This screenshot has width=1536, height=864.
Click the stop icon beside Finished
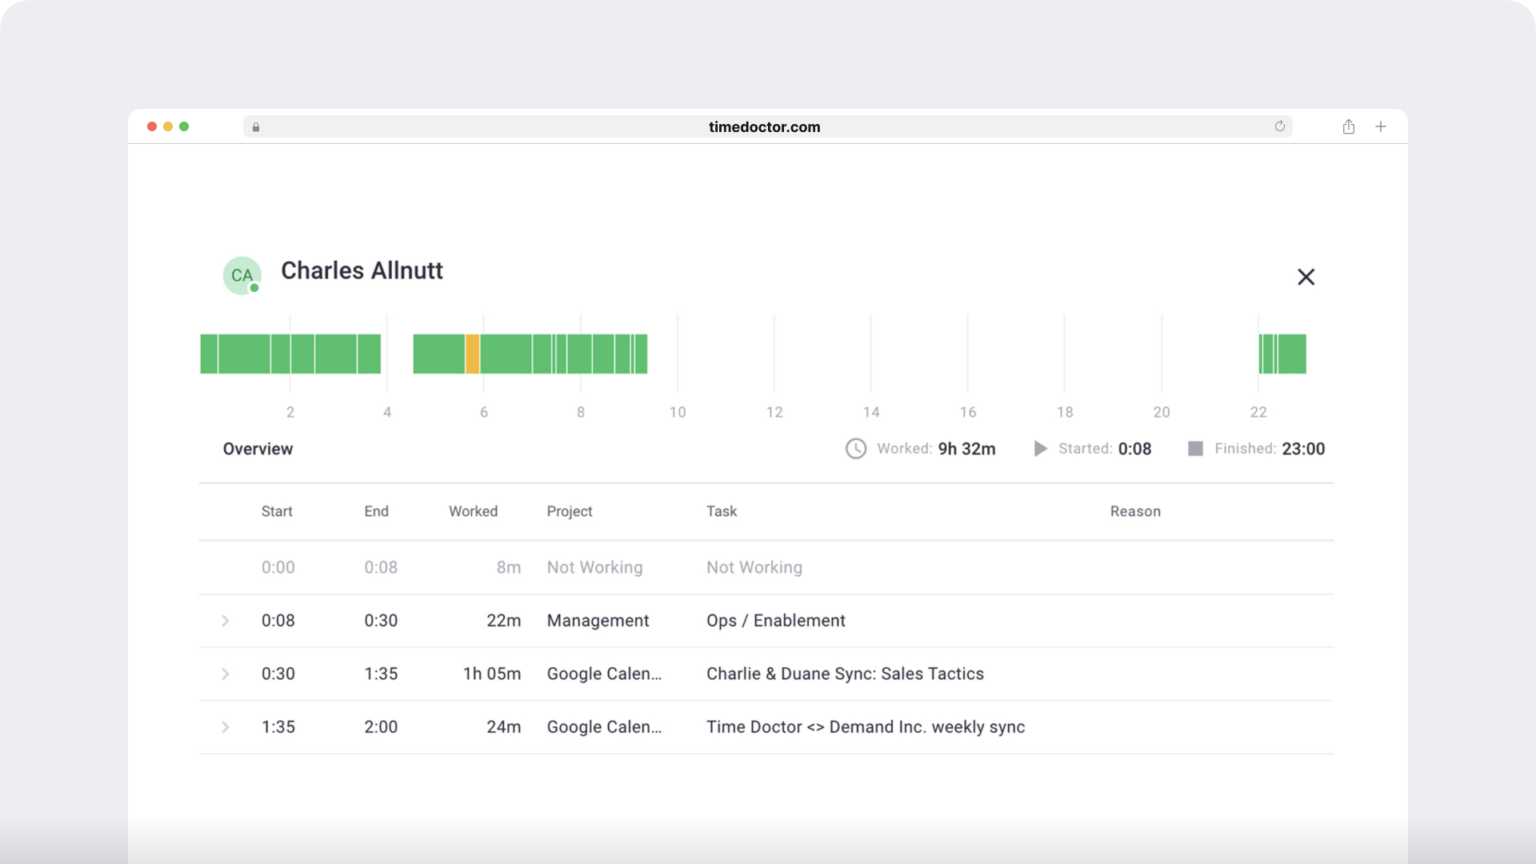[1195, 449]
